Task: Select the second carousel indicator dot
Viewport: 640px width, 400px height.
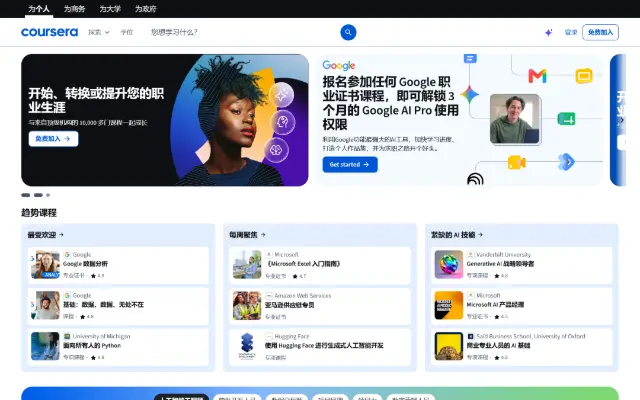Action: point(38,195)
